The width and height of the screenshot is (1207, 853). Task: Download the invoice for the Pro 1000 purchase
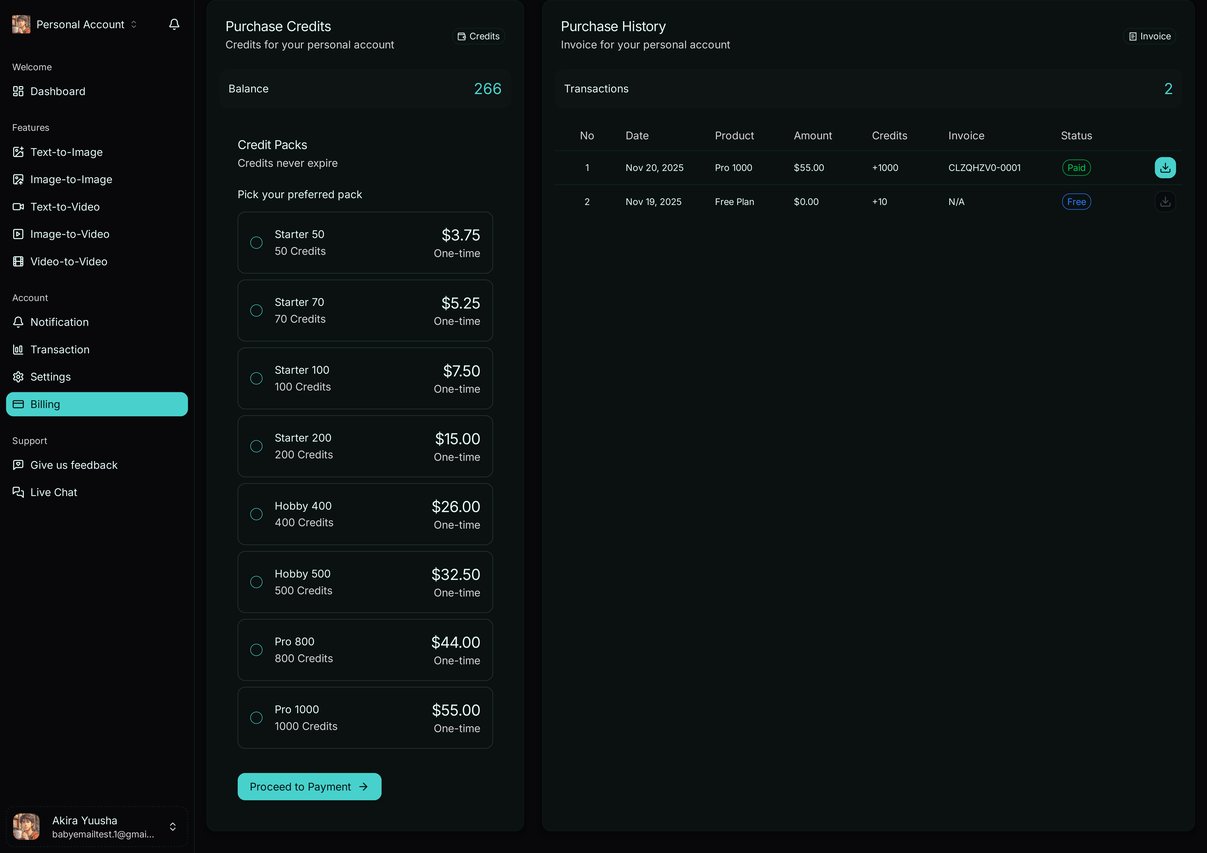coord(1164,167)
